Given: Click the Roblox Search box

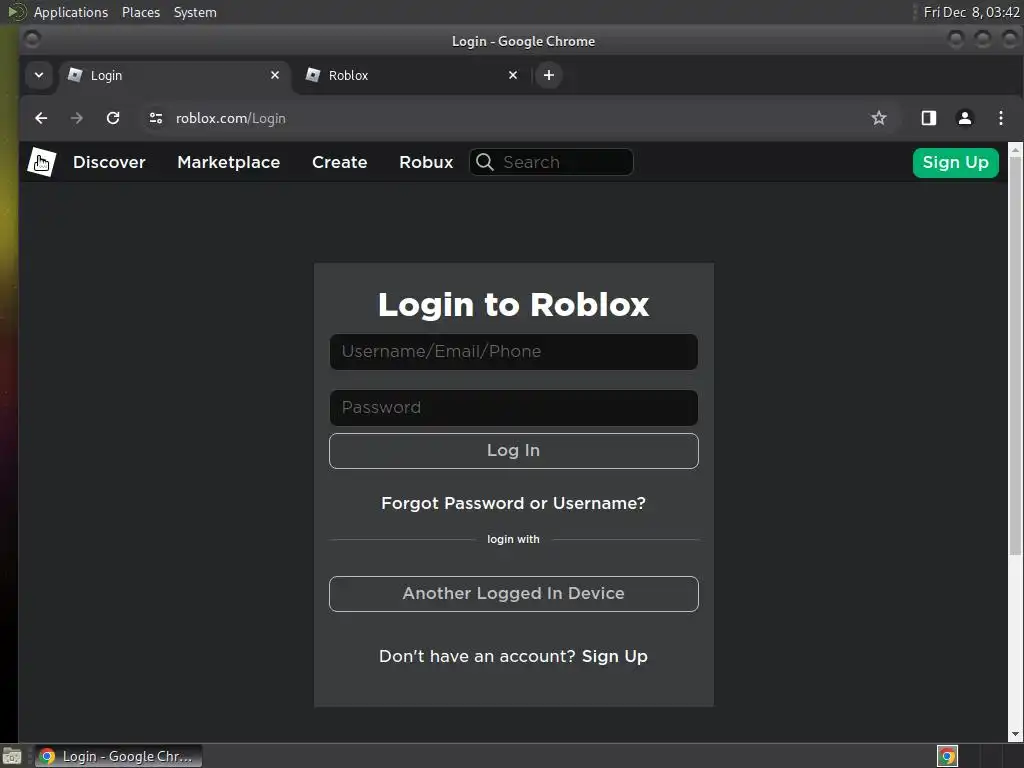Looking at the screenshot, I should click(551, 162).
